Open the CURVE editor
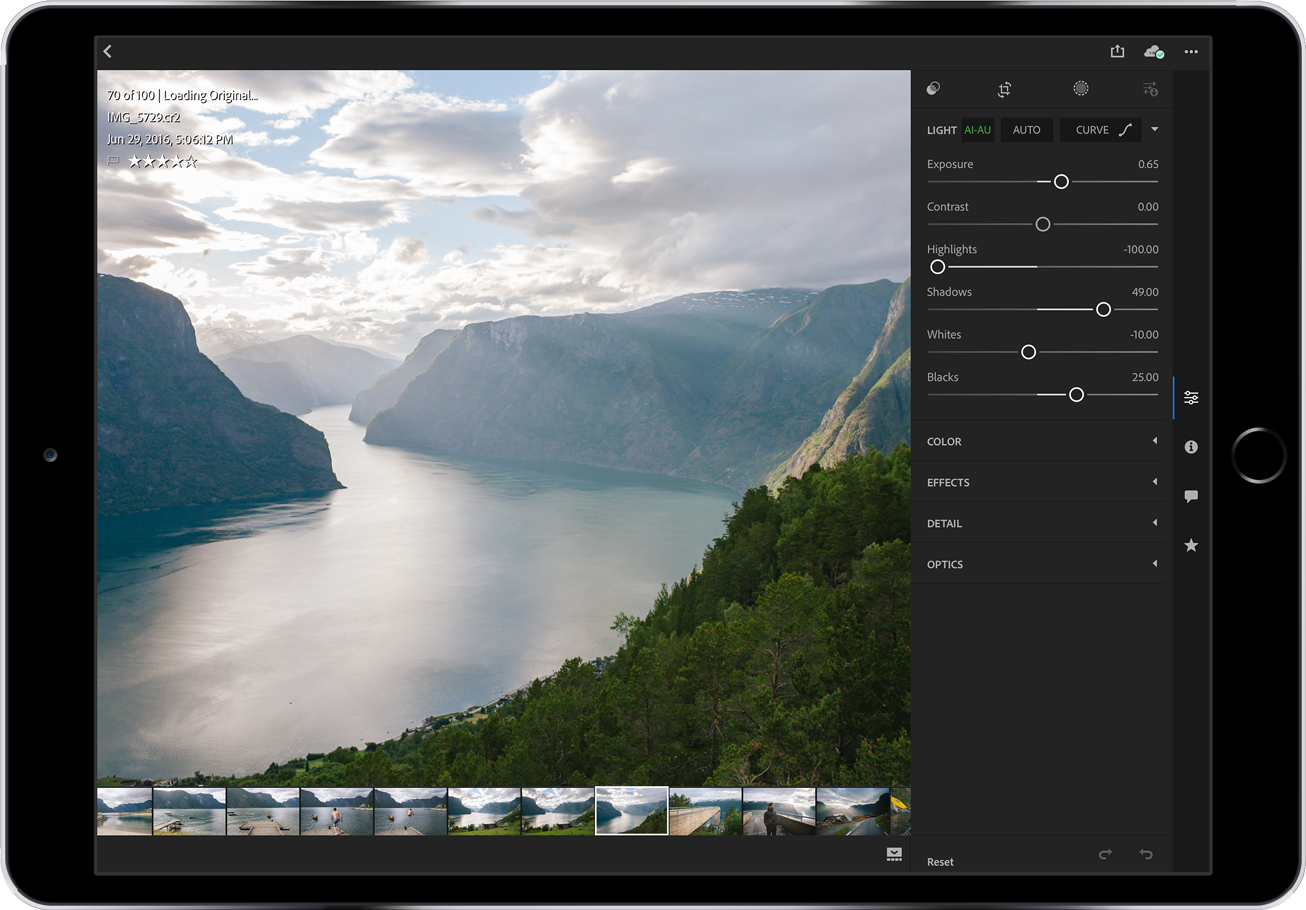Viewport: 1306px width, 910px height. 1100,129
